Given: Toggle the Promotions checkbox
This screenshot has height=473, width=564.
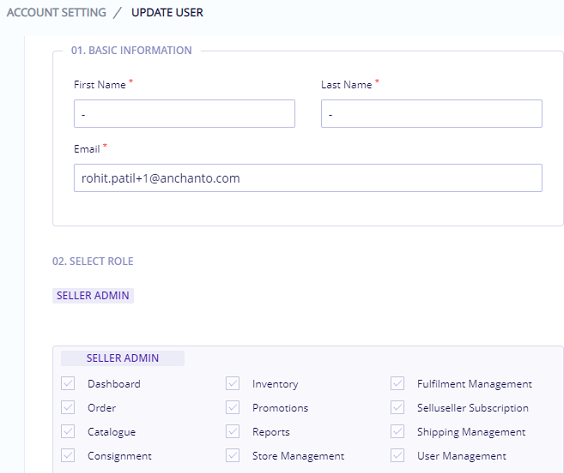Looking at the screenshot, I should pyautogui.click(x=233, y=408).
